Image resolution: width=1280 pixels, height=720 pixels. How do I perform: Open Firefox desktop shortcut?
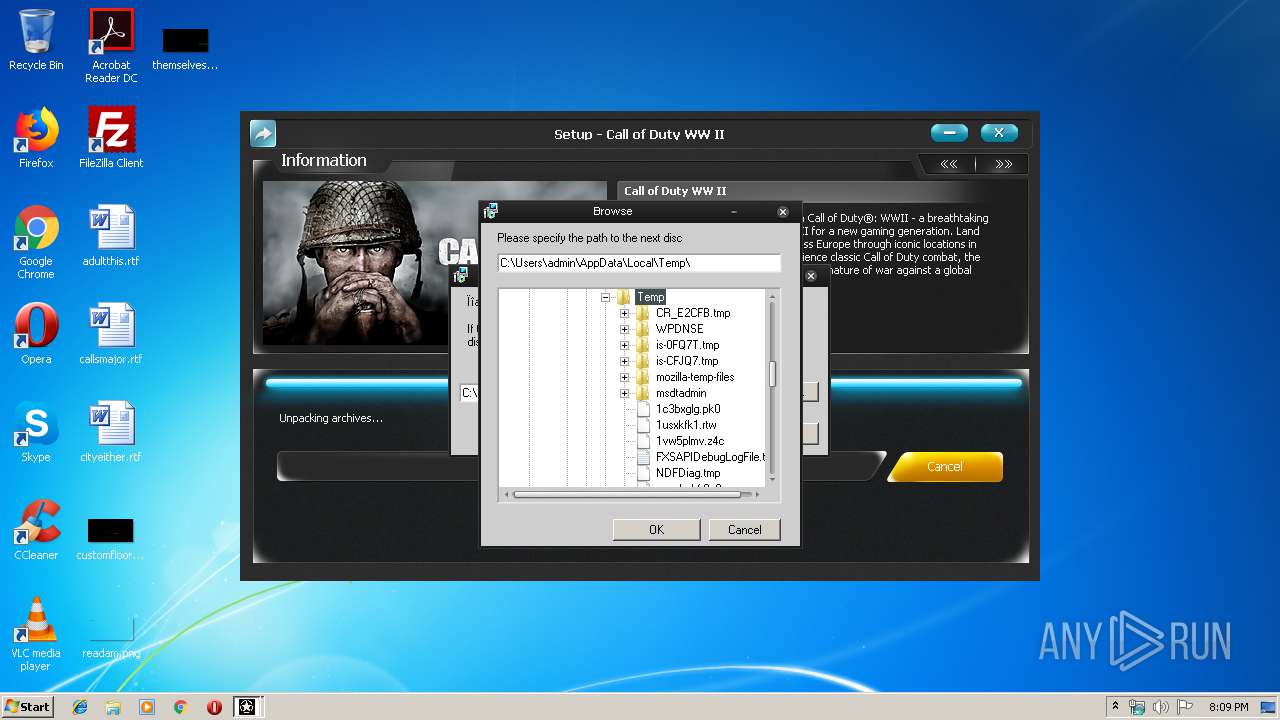[36, 138]
